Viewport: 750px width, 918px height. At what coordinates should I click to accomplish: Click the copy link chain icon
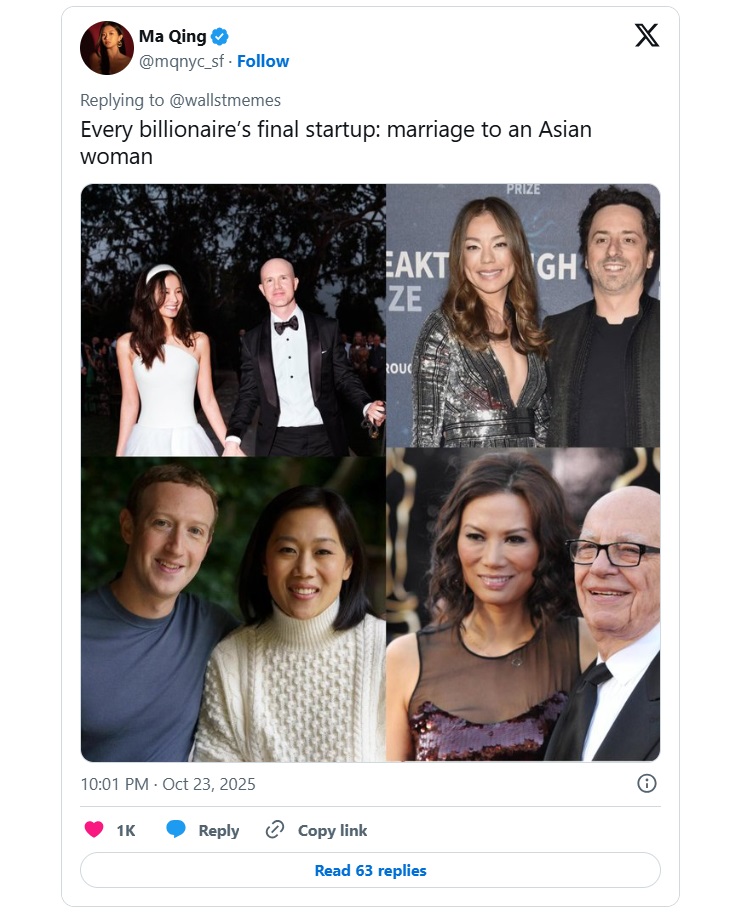(x=275, y=830)
